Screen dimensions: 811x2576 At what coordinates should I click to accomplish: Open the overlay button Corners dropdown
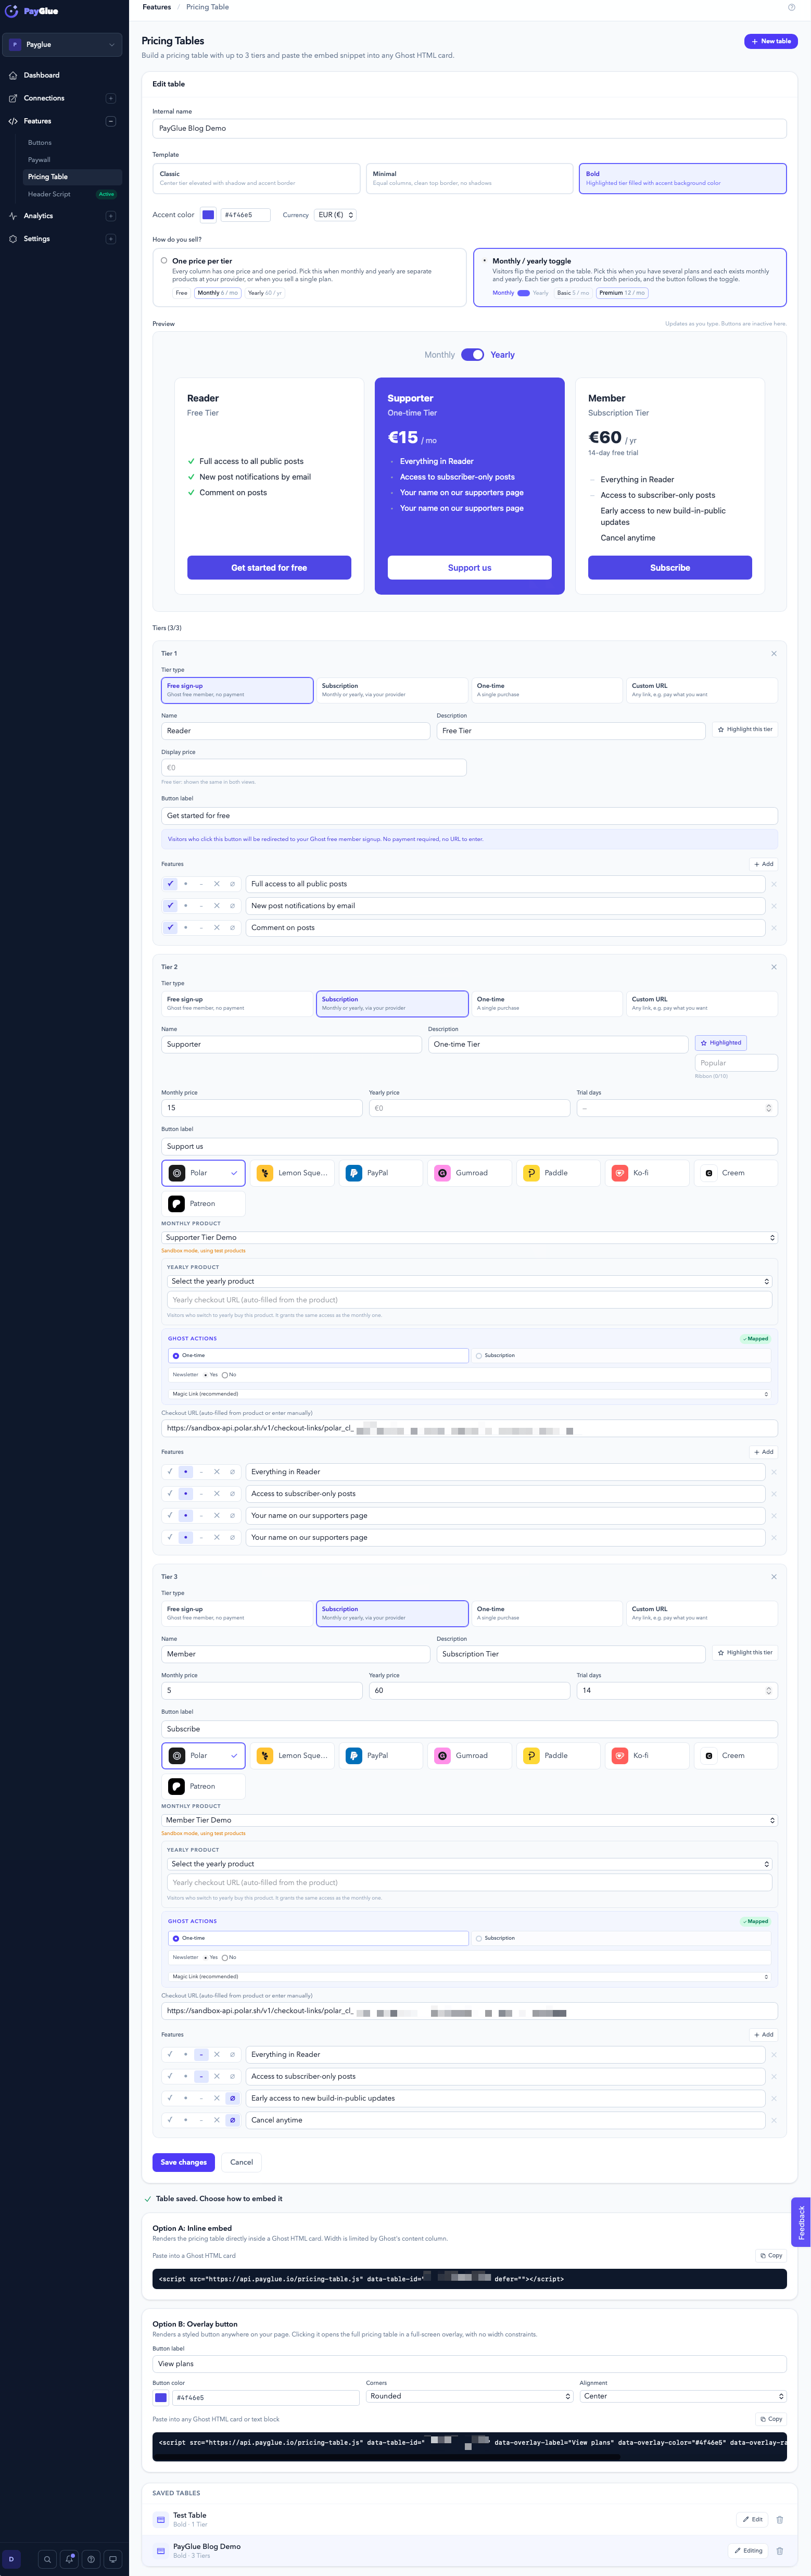point(469,2396)
